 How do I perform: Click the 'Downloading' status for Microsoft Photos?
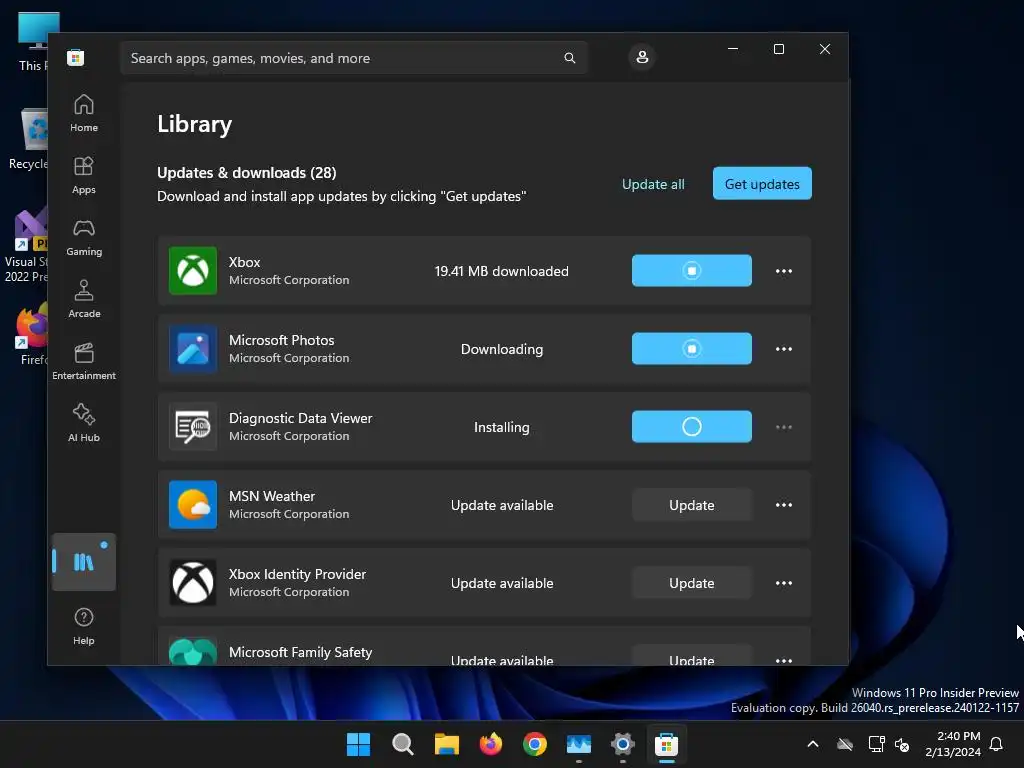[502, 349]
